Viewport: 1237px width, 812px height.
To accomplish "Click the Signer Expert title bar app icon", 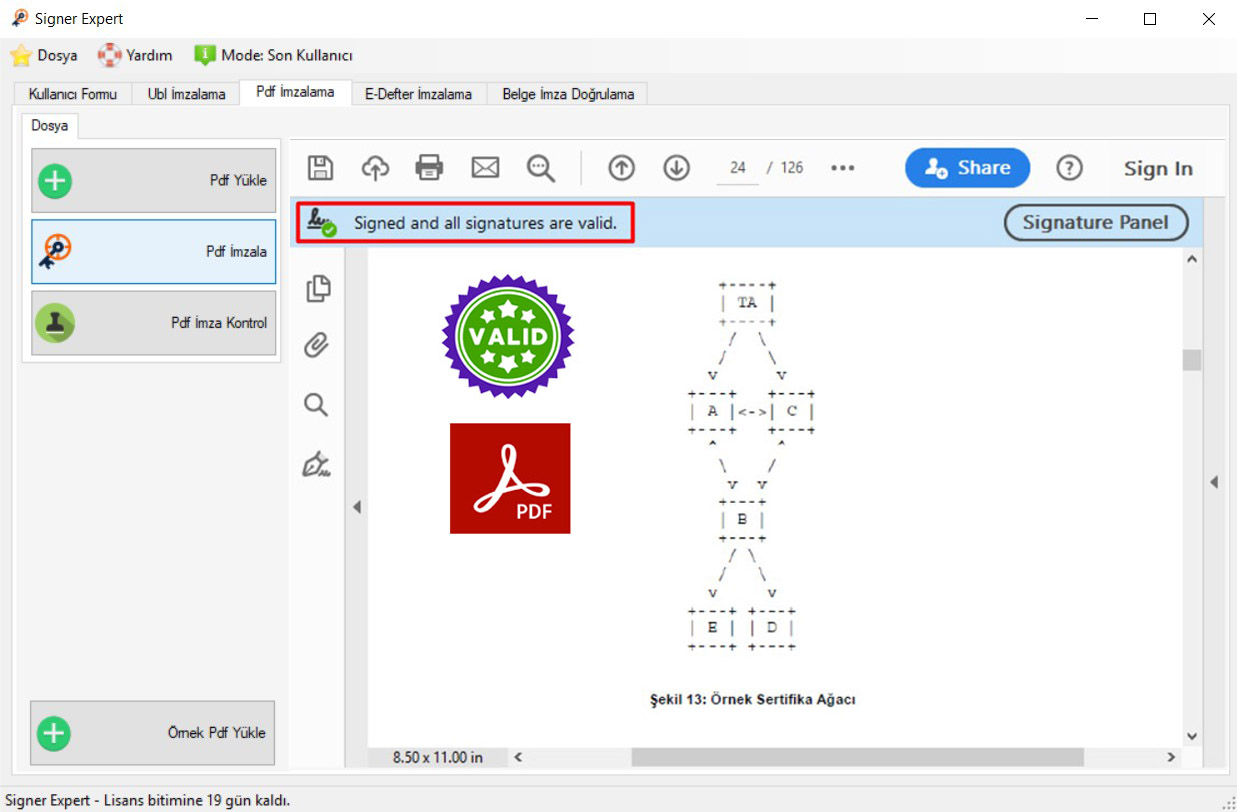I will pos(20,19).
